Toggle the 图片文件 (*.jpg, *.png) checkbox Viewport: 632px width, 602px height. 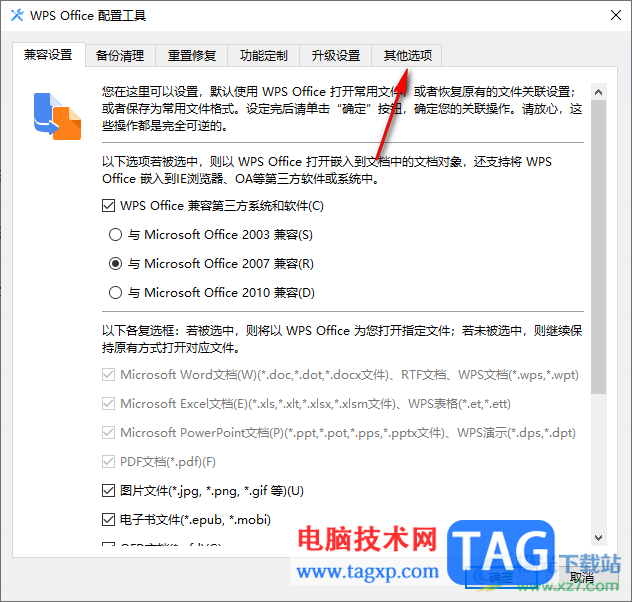[108, 491]
